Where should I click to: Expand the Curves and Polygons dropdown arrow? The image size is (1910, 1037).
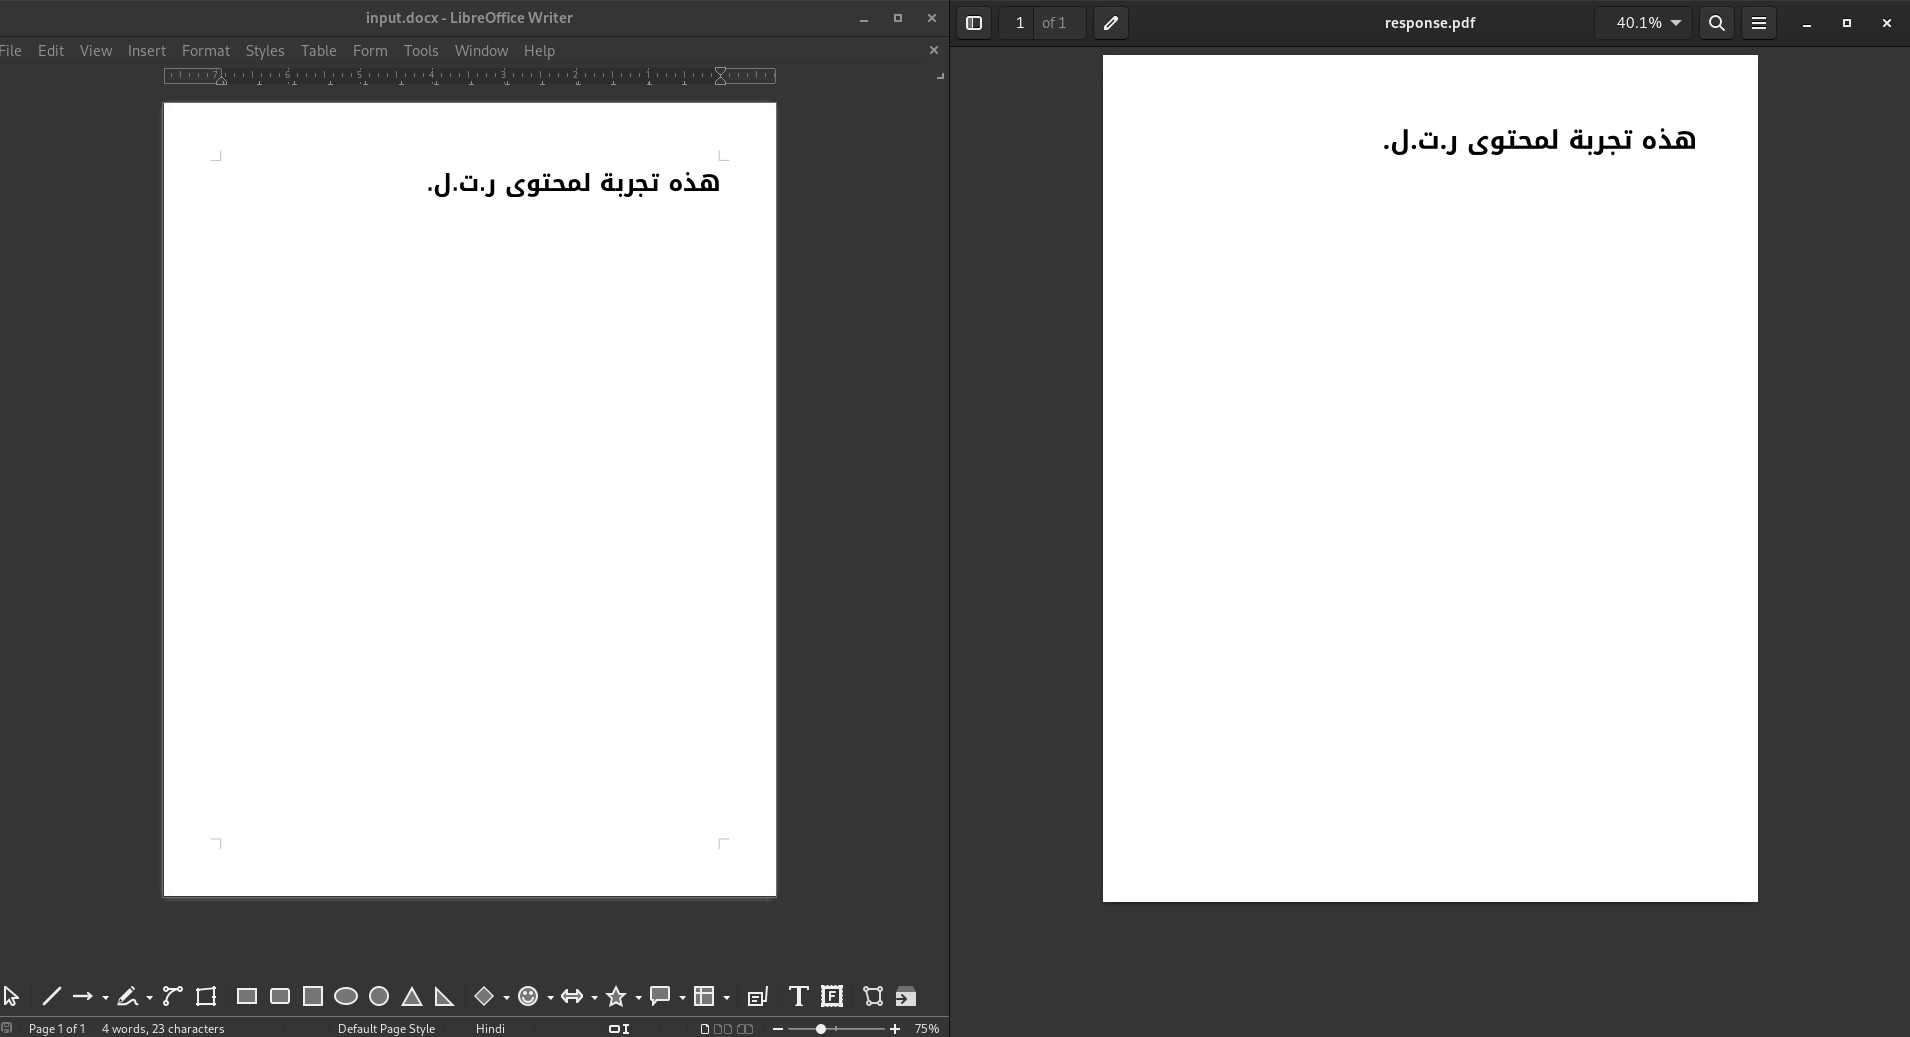click(x=149, y=997)
